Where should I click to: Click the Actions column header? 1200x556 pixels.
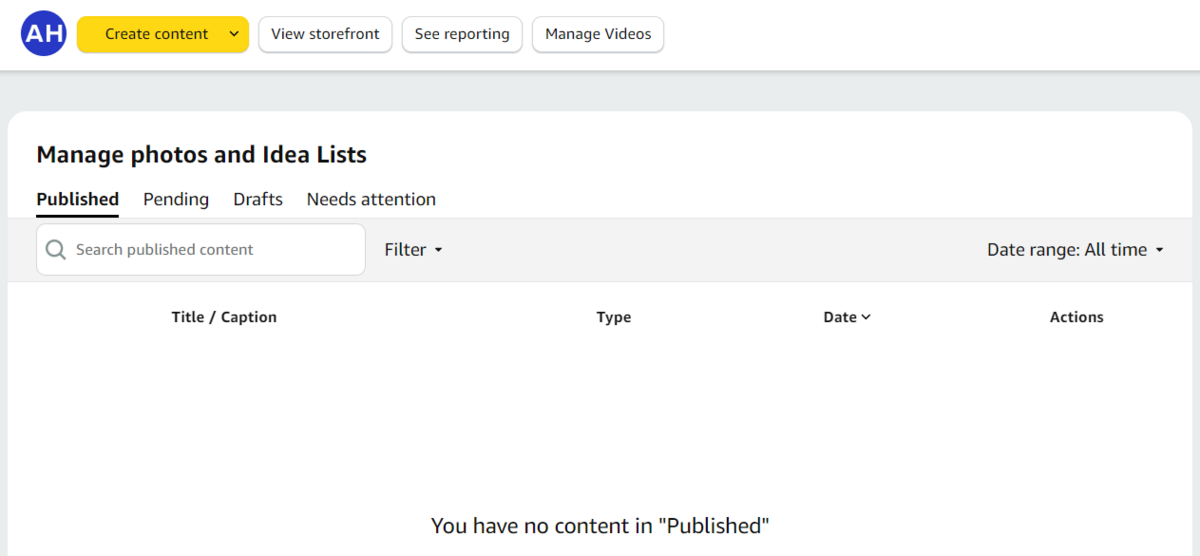click(1076, 317)
